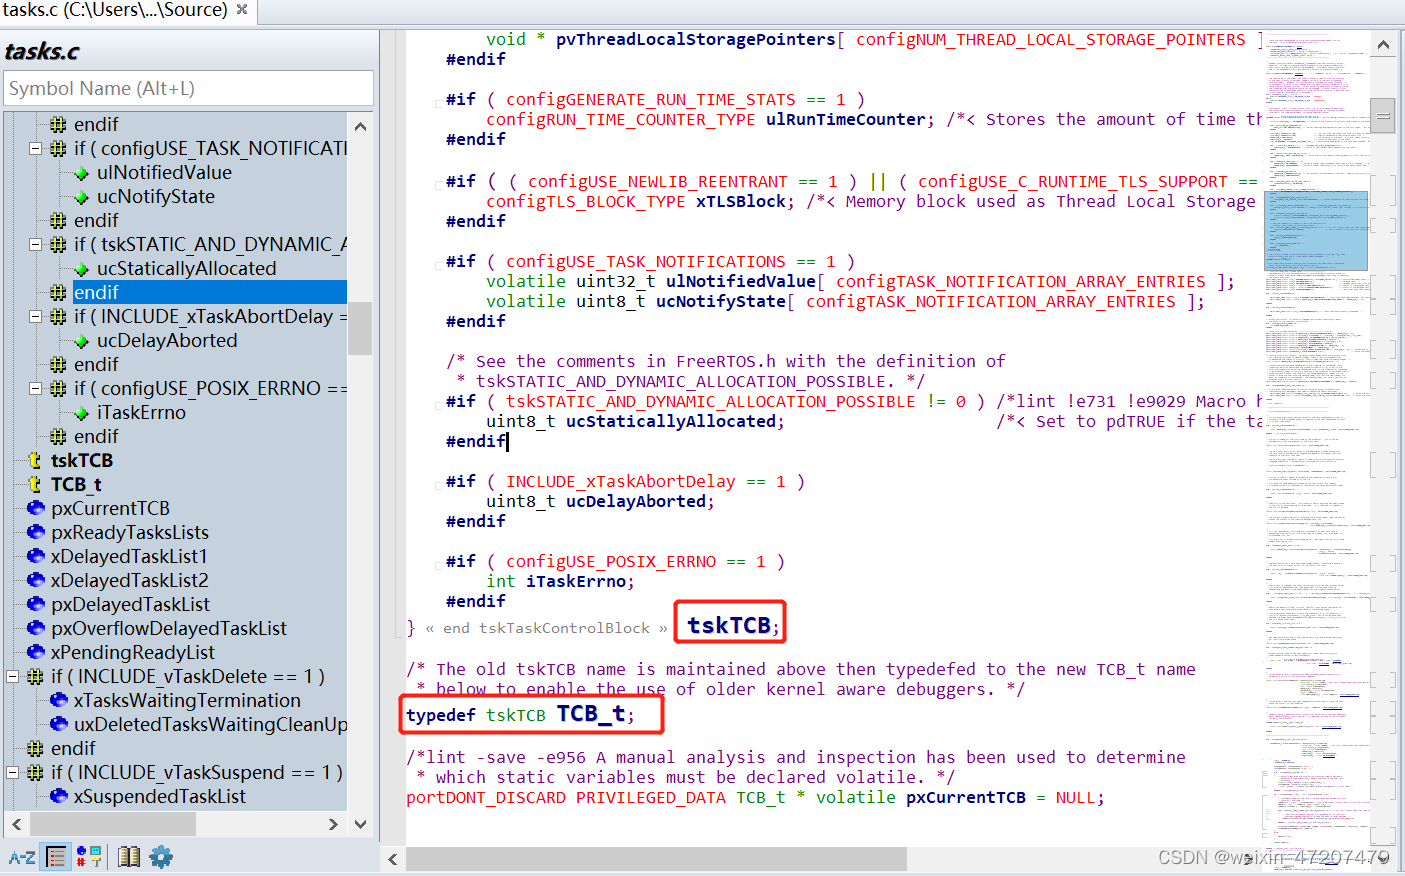Viewport: 1405px width, 876px height.
Task: Click the editor horizontal scrollbar thumb
Action: tap(656, 859)
